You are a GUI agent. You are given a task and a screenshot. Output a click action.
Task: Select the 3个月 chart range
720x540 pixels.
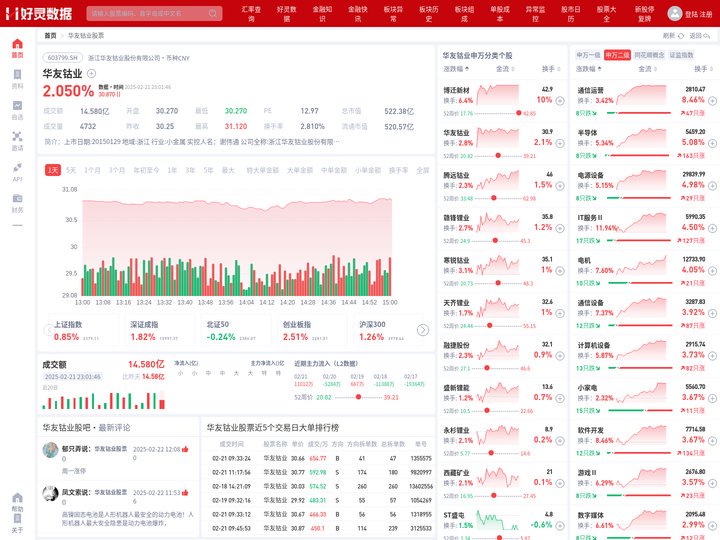pos(117,170)
